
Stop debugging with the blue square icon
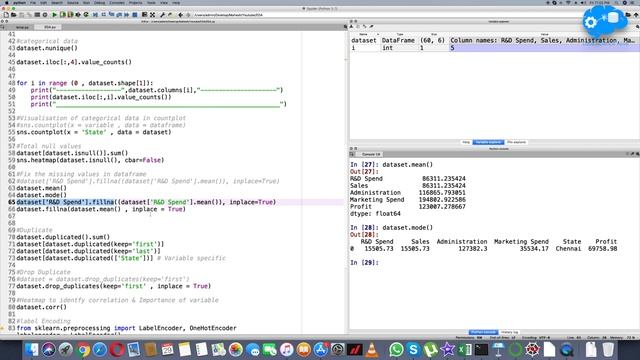(135, 15)
